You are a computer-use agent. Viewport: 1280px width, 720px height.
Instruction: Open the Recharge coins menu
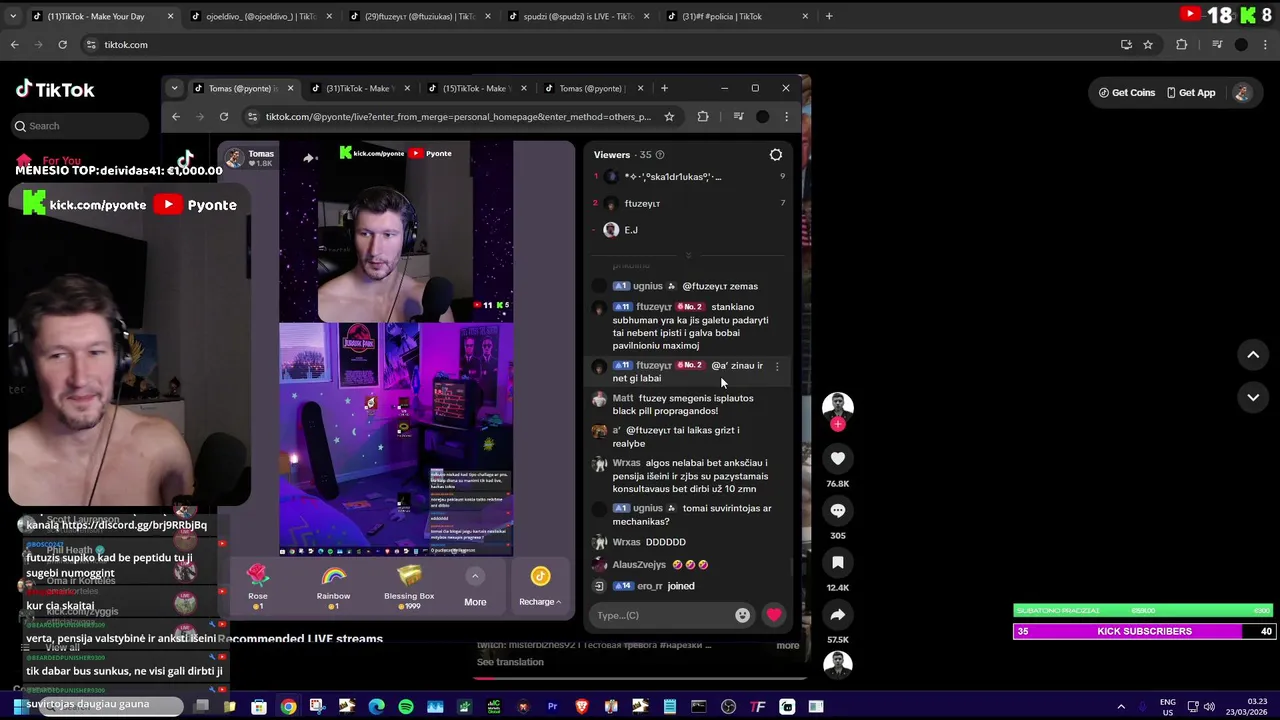click(x=540, y=587)
